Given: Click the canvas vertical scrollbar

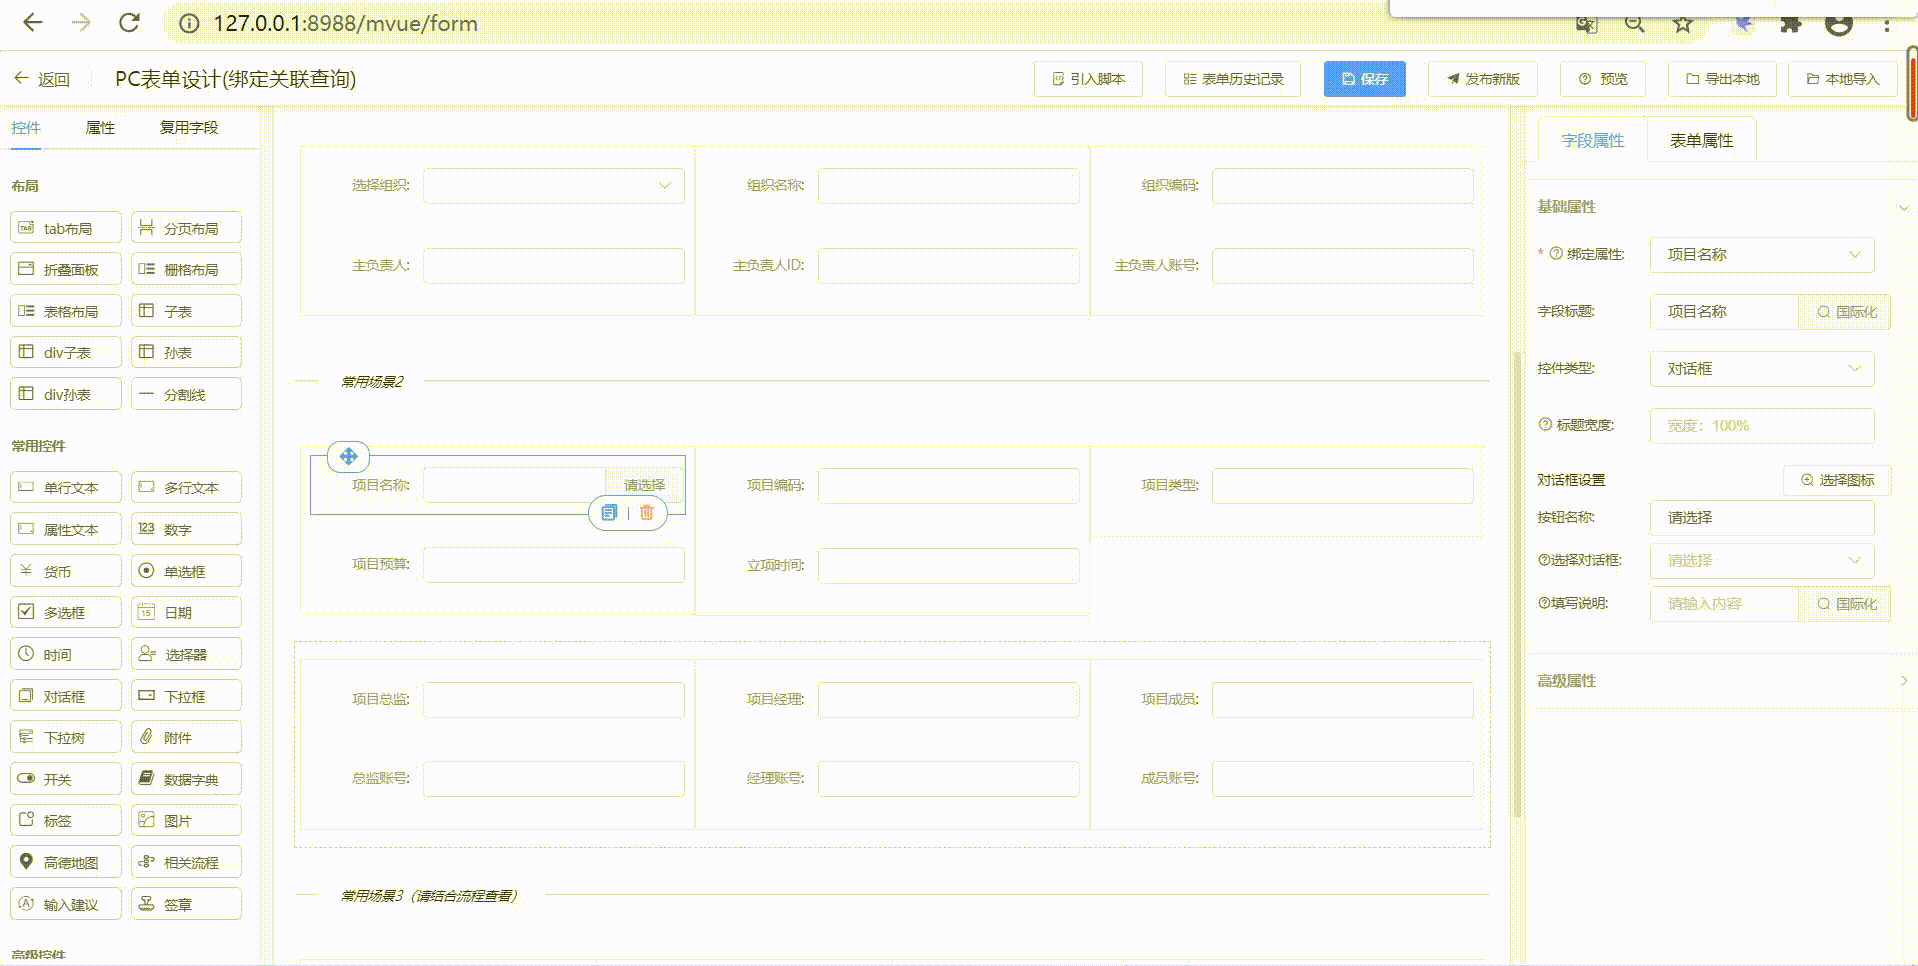Looking at the screenshot, I should point(1517,580).
